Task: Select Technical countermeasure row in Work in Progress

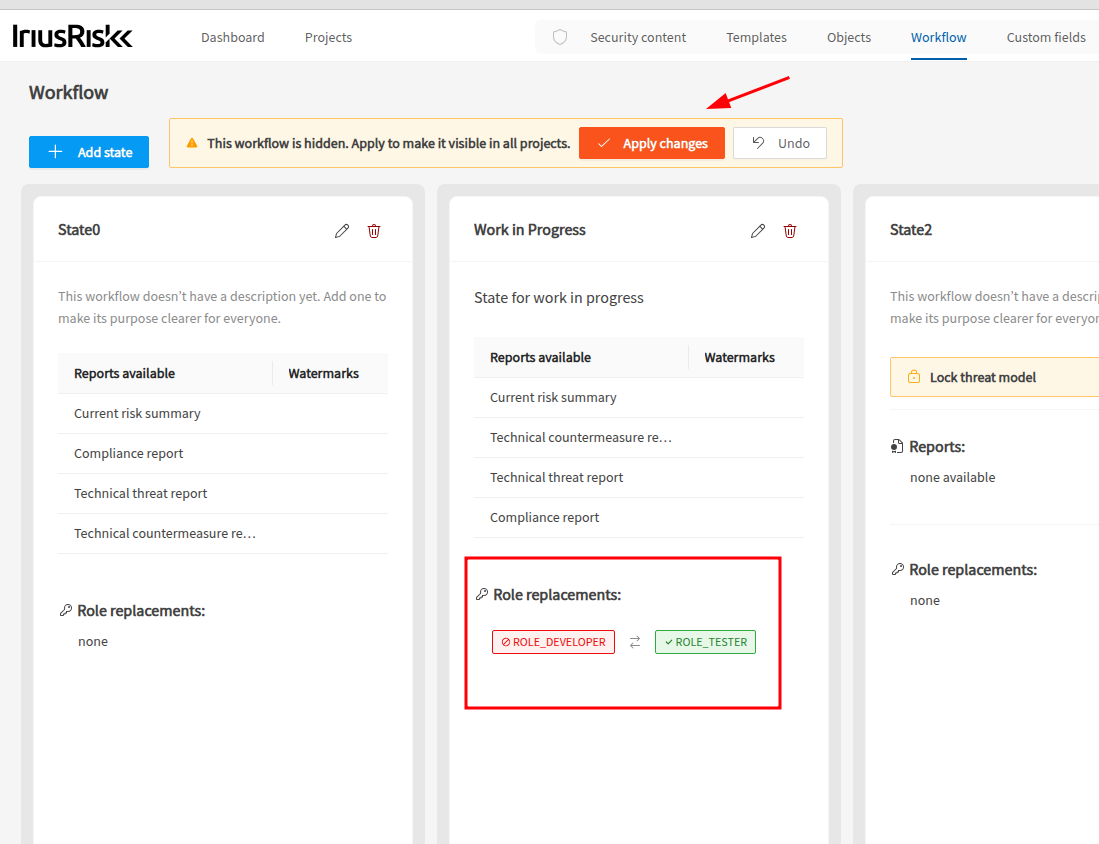Action: click(639, 437)
